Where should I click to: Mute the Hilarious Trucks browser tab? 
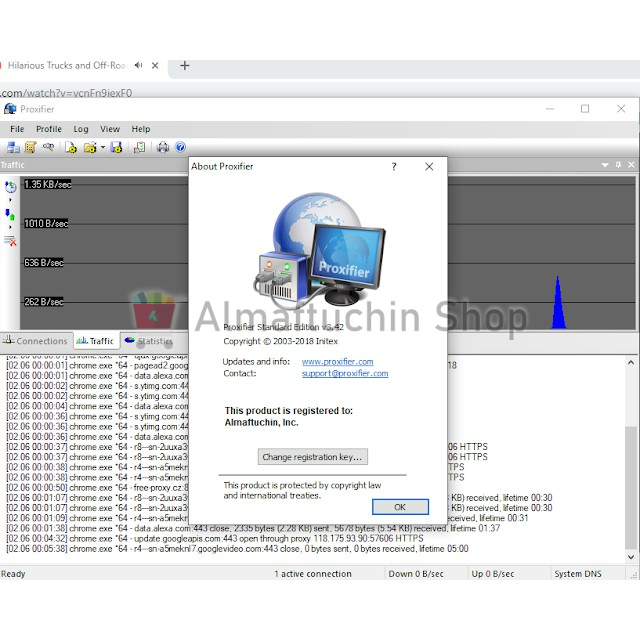pyautogui.click(x=138, y=65)
